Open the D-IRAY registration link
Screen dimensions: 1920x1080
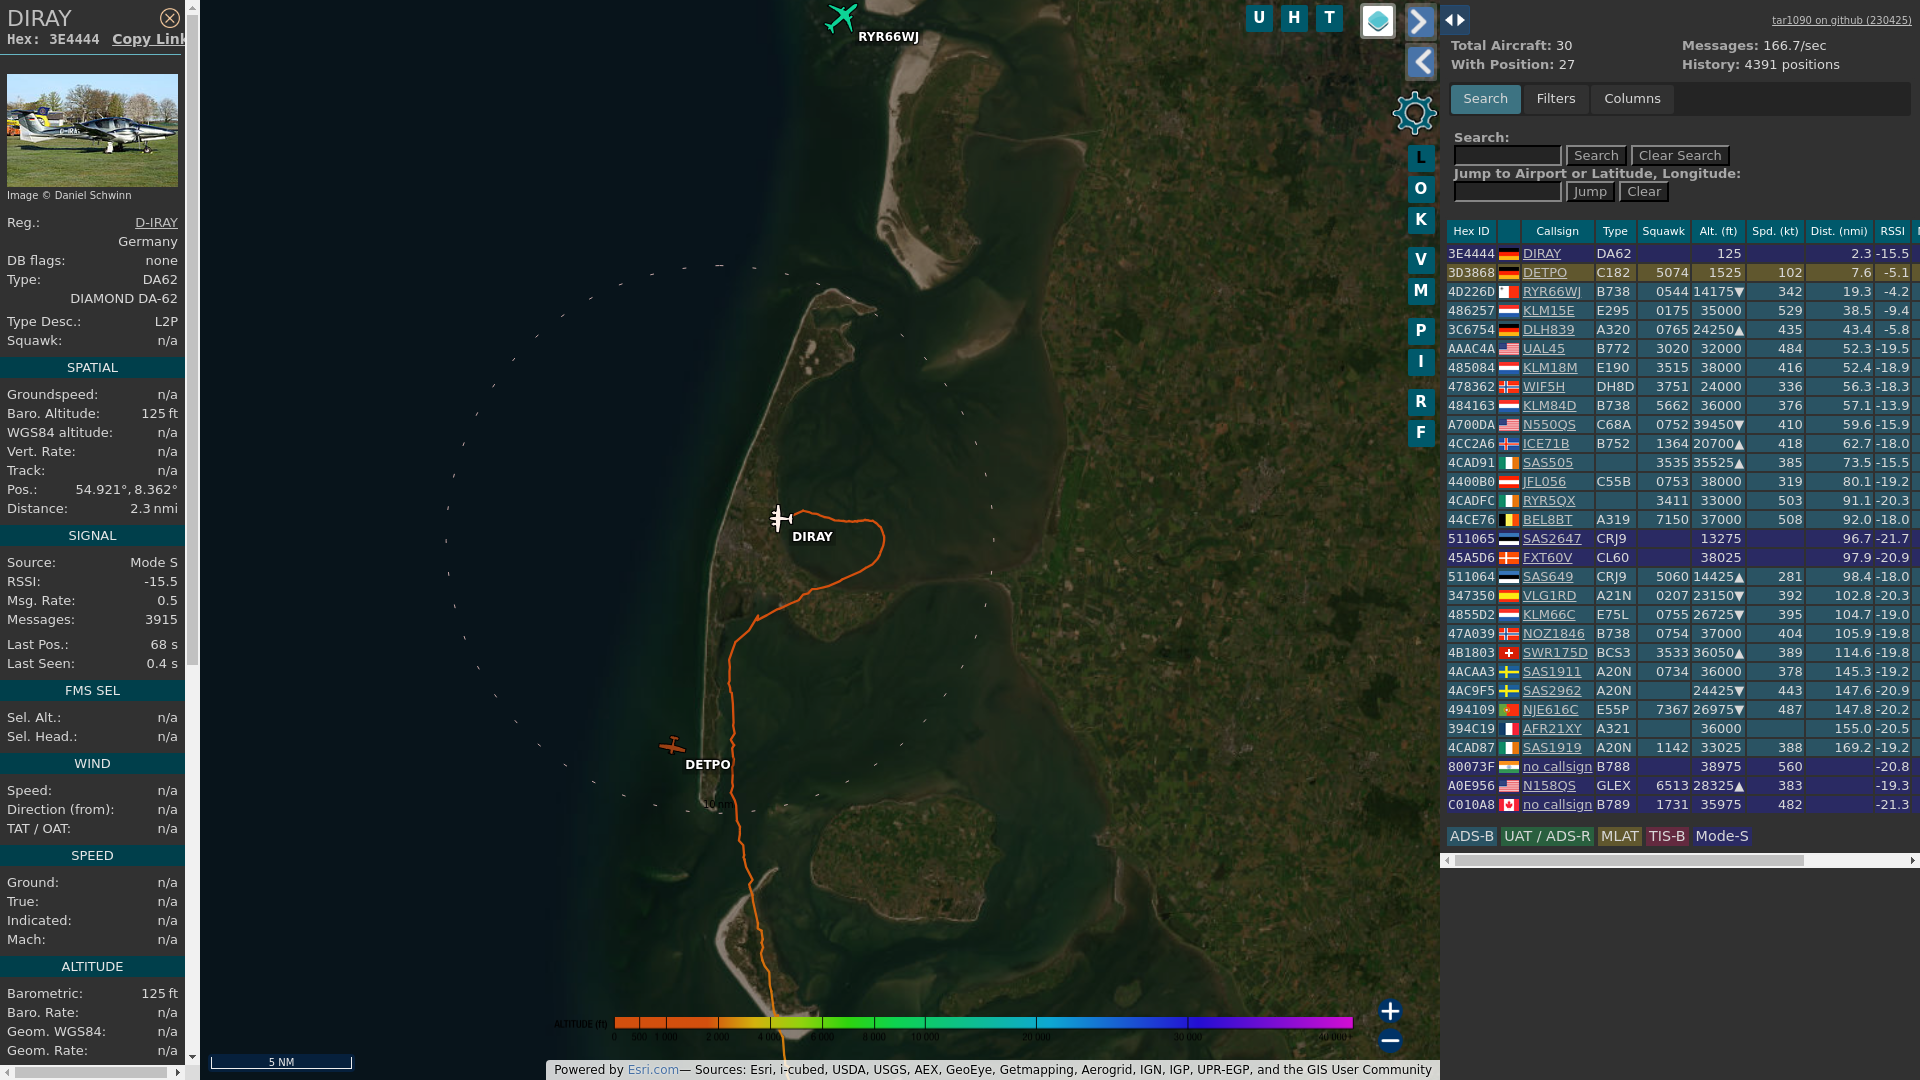[x=156, y=223]
